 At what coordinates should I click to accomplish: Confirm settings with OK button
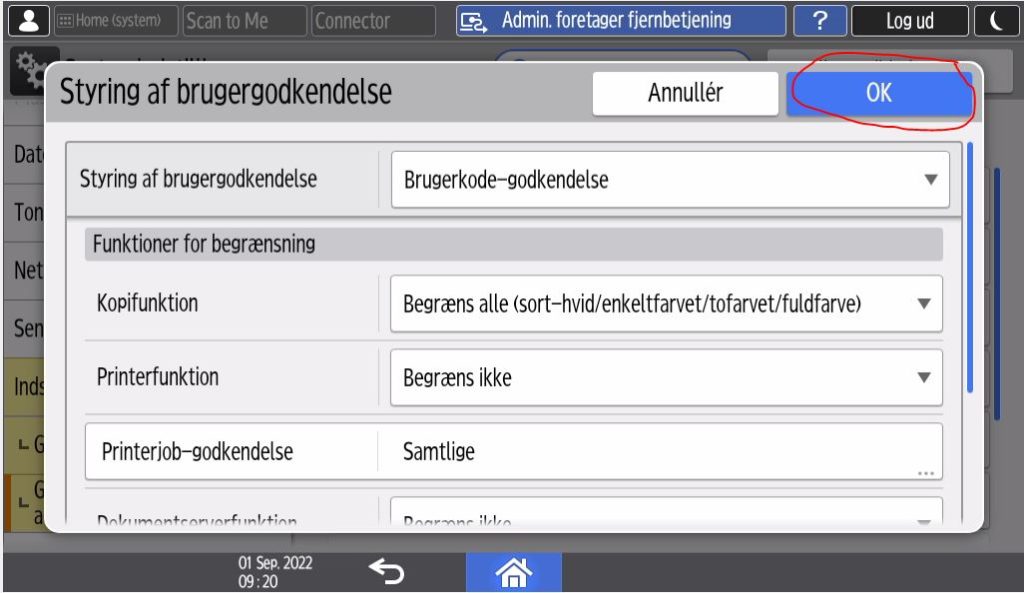(x=878, y=93)
